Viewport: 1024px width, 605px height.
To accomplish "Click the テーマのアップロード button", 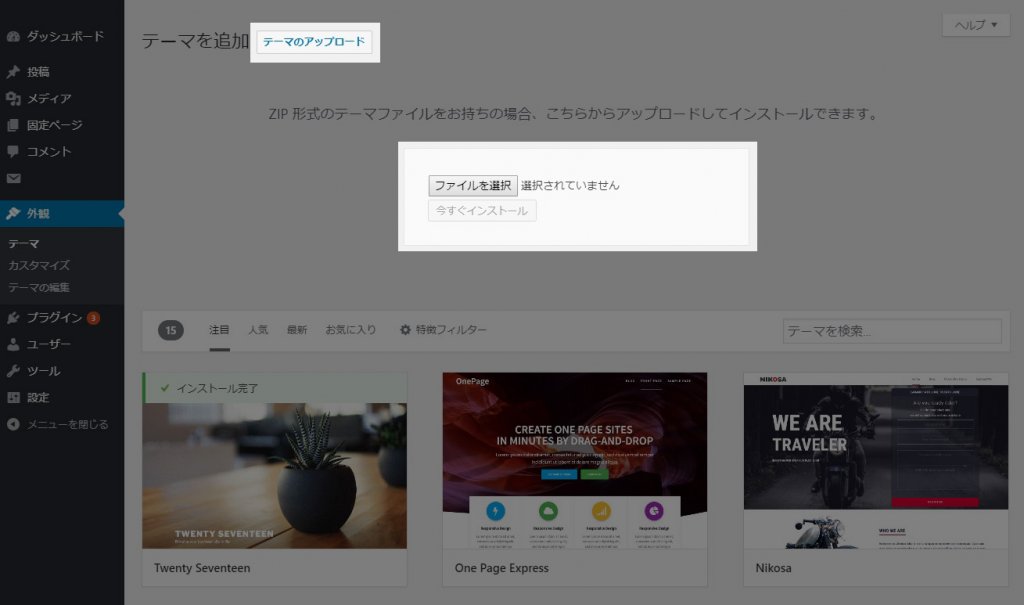I will 315,43.
